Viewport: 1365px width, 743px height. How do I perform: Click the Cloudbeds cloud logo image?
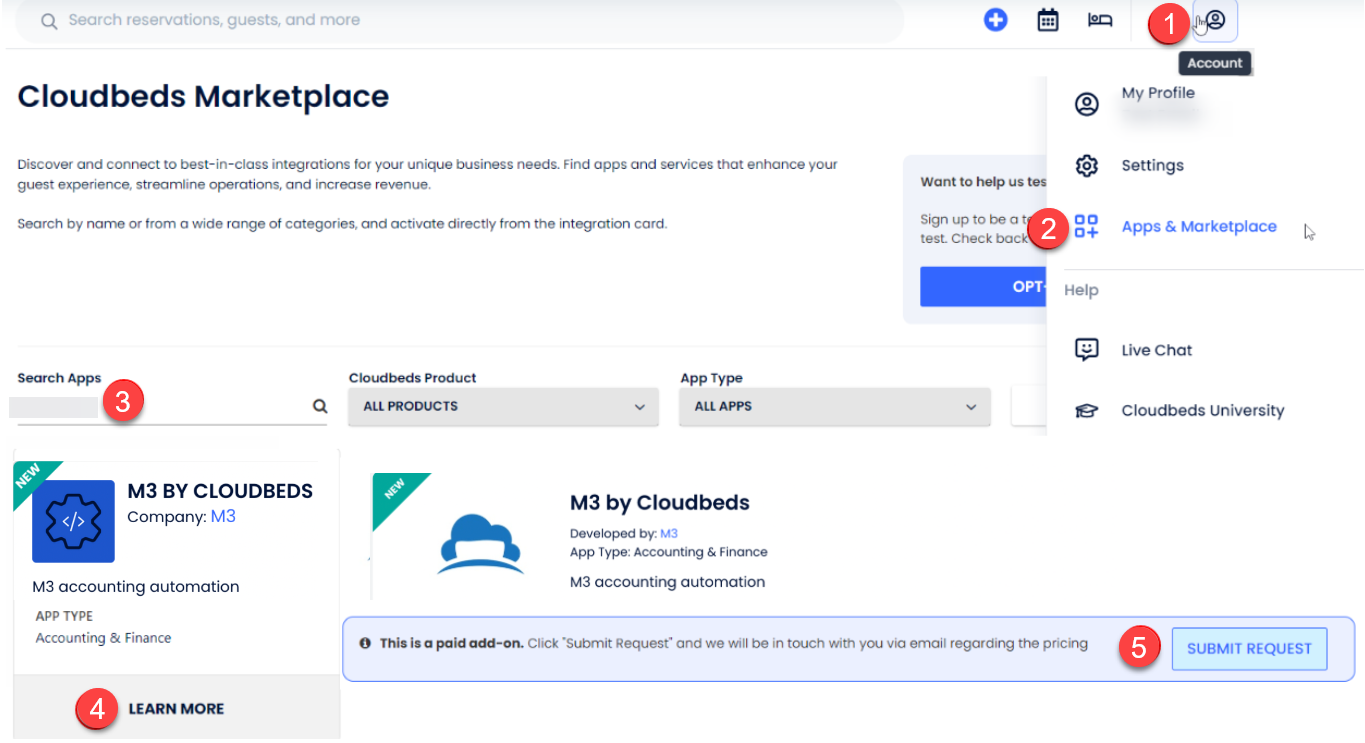pos(481,545)
